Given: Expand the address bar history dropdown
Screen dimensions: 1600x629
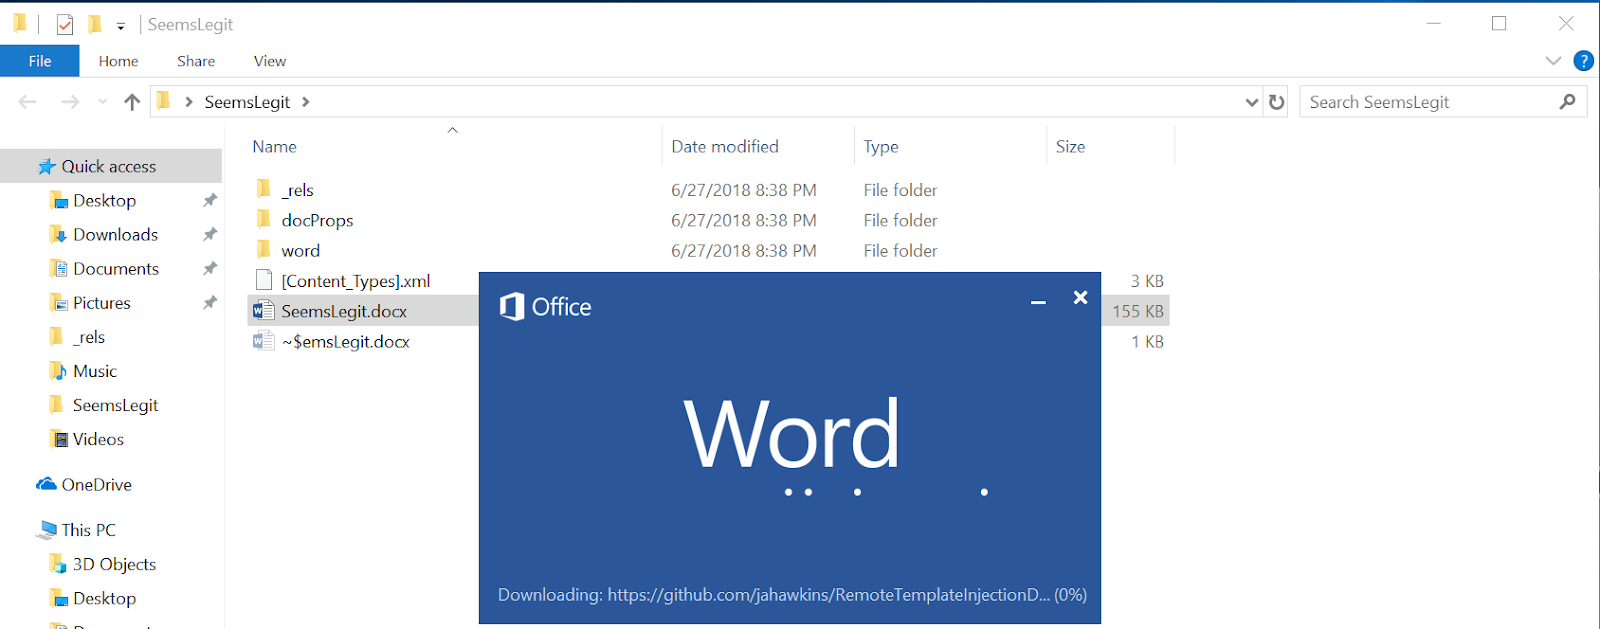Looking at the screenshot, I should (1251, 102).
